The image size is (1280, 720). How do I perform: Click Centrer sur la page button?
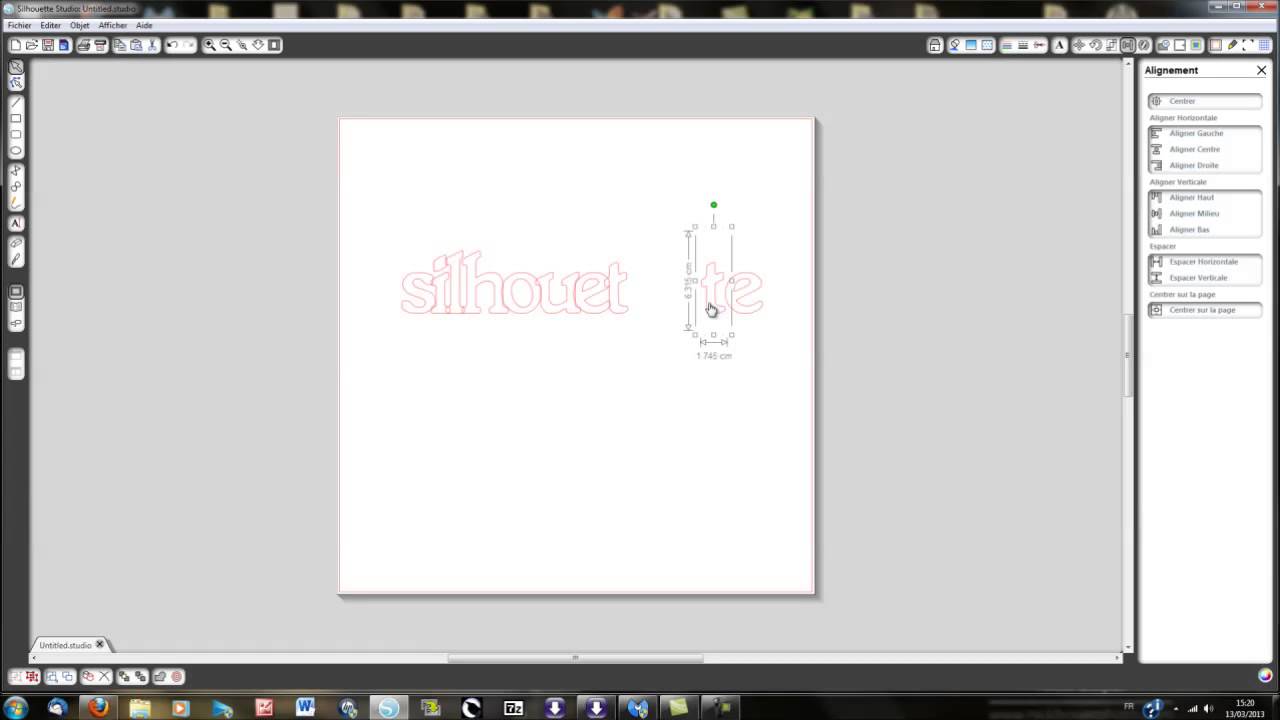click(x=1205, y=310)
